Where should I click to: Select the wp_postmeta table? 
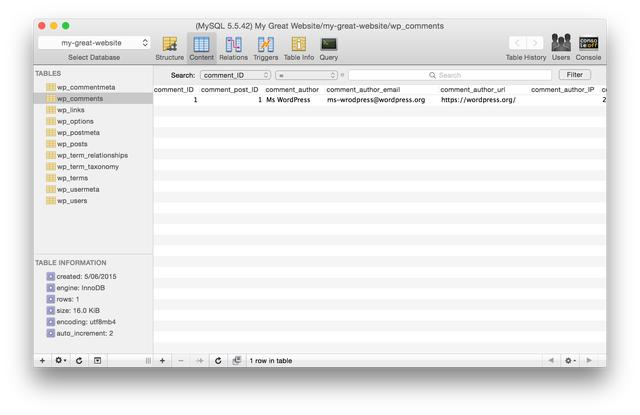(x=93, y=133)
